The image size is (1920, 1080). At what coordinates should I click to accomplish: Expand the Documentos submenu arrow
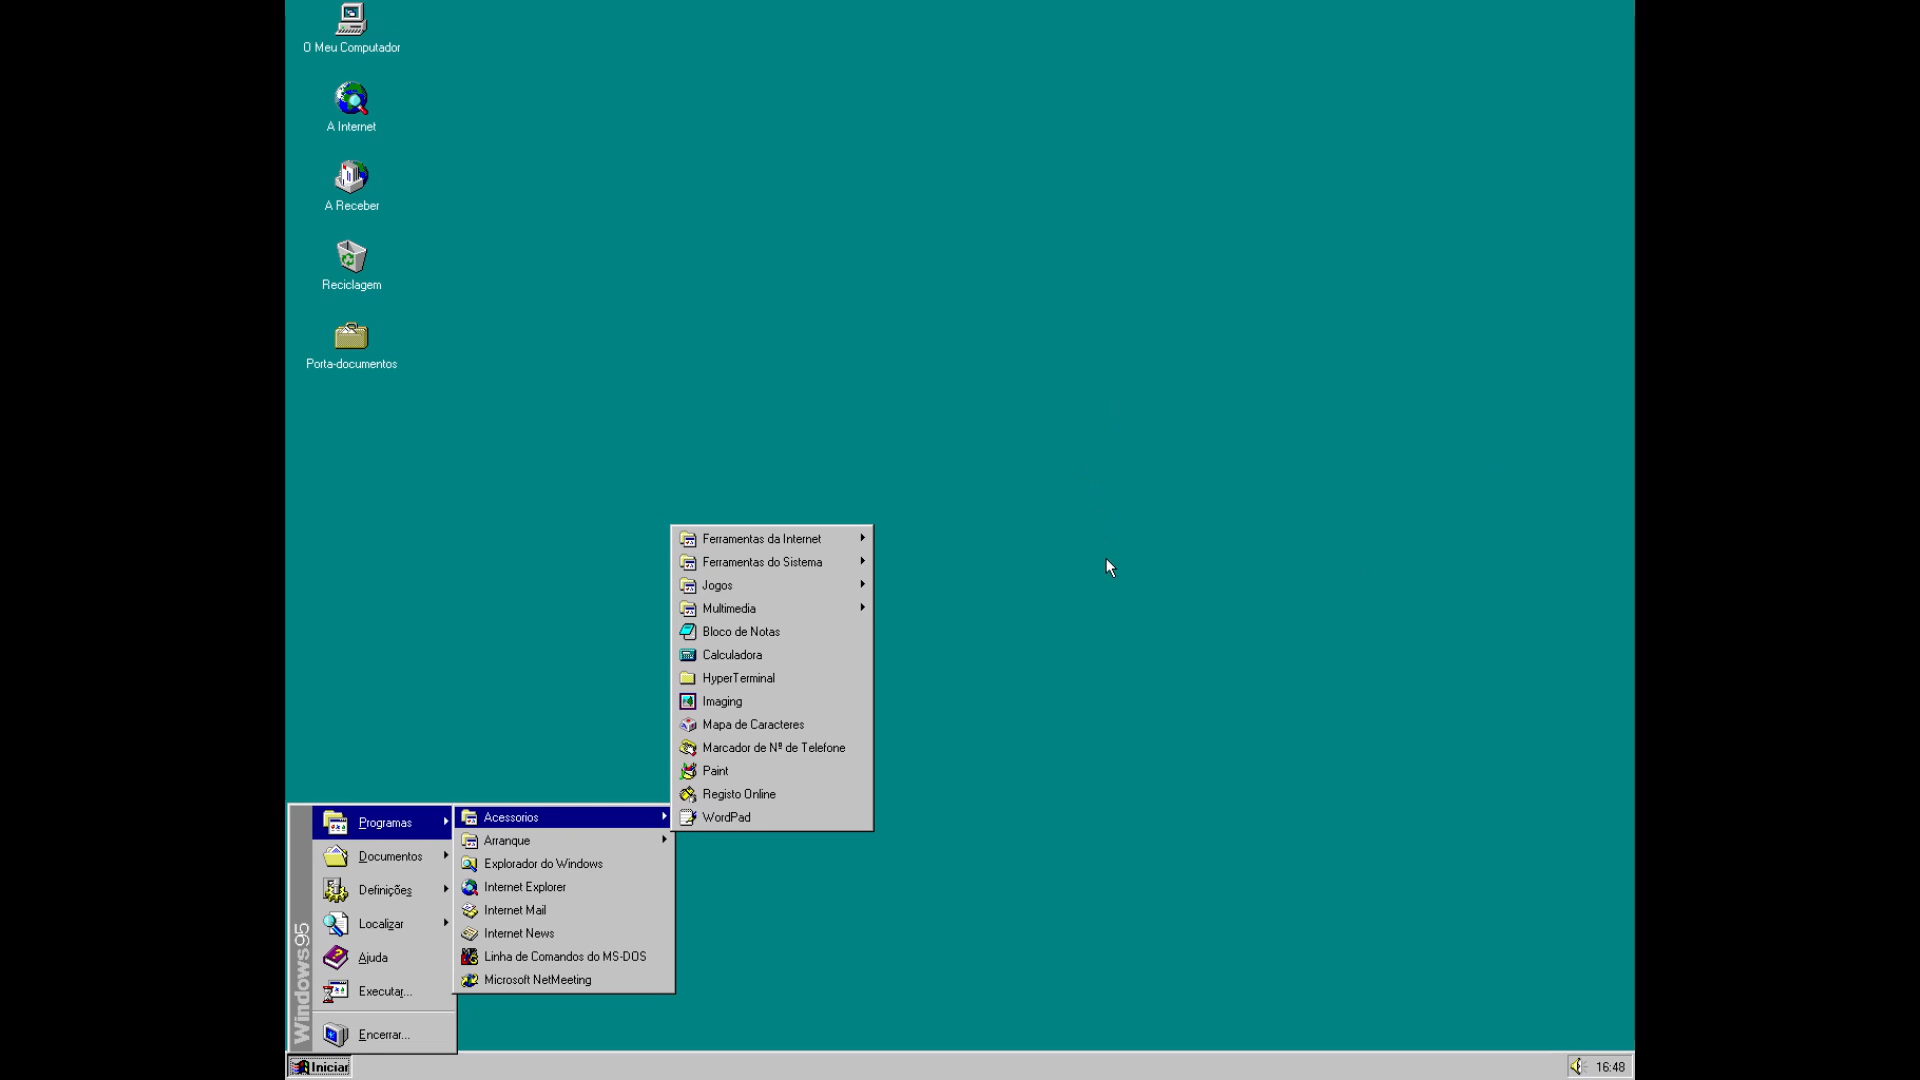click(446, 856)
